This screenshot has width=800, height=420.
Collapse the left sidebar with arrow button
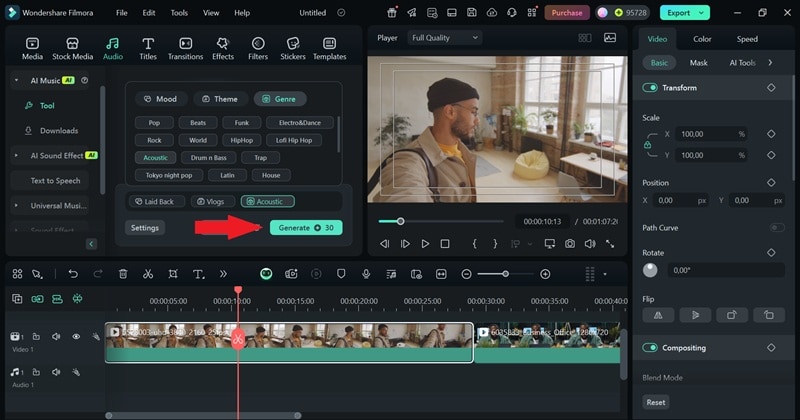91,244
